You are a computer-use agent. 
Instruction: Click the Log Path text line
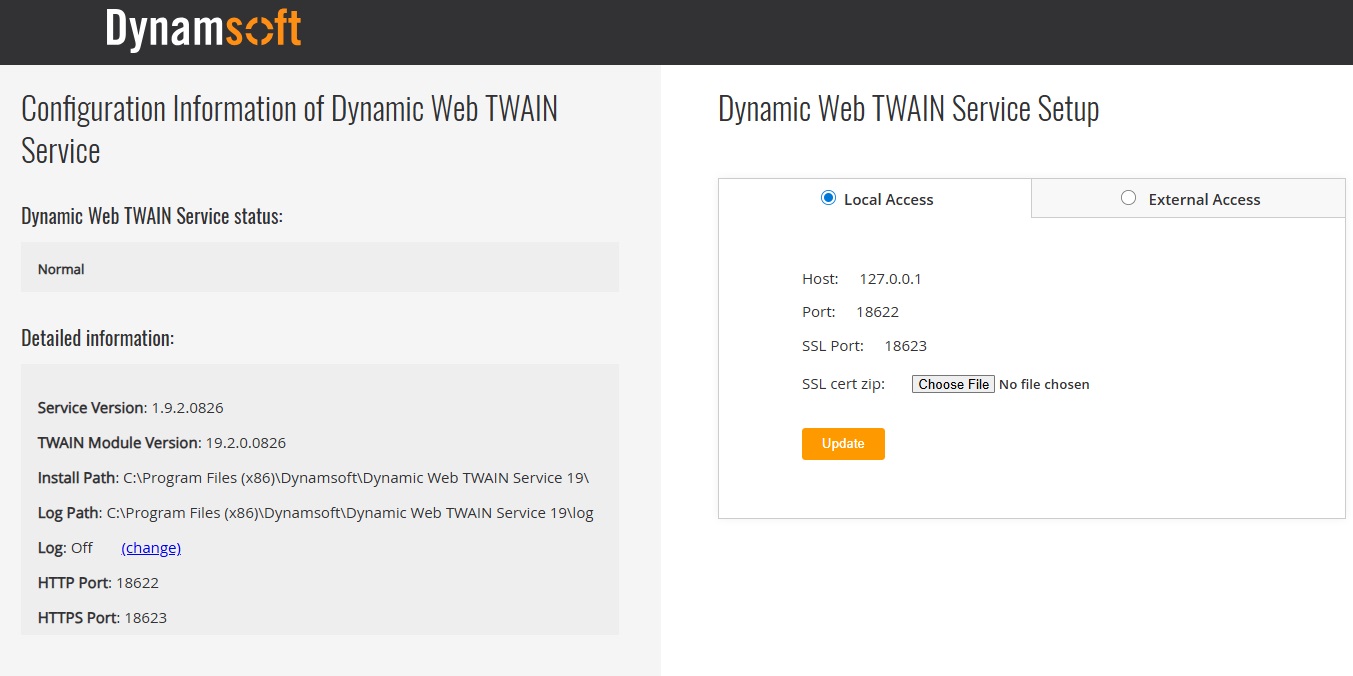click(x=315, y=513)
